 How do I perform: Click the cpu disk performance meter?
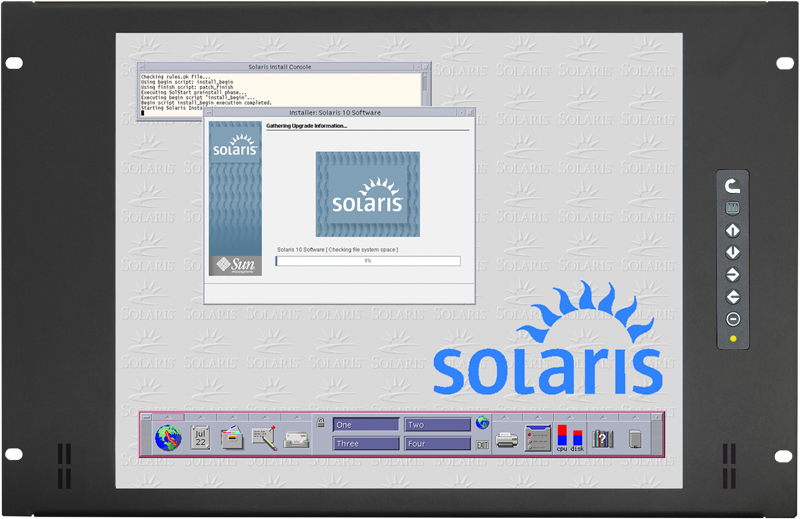point(570,438)
